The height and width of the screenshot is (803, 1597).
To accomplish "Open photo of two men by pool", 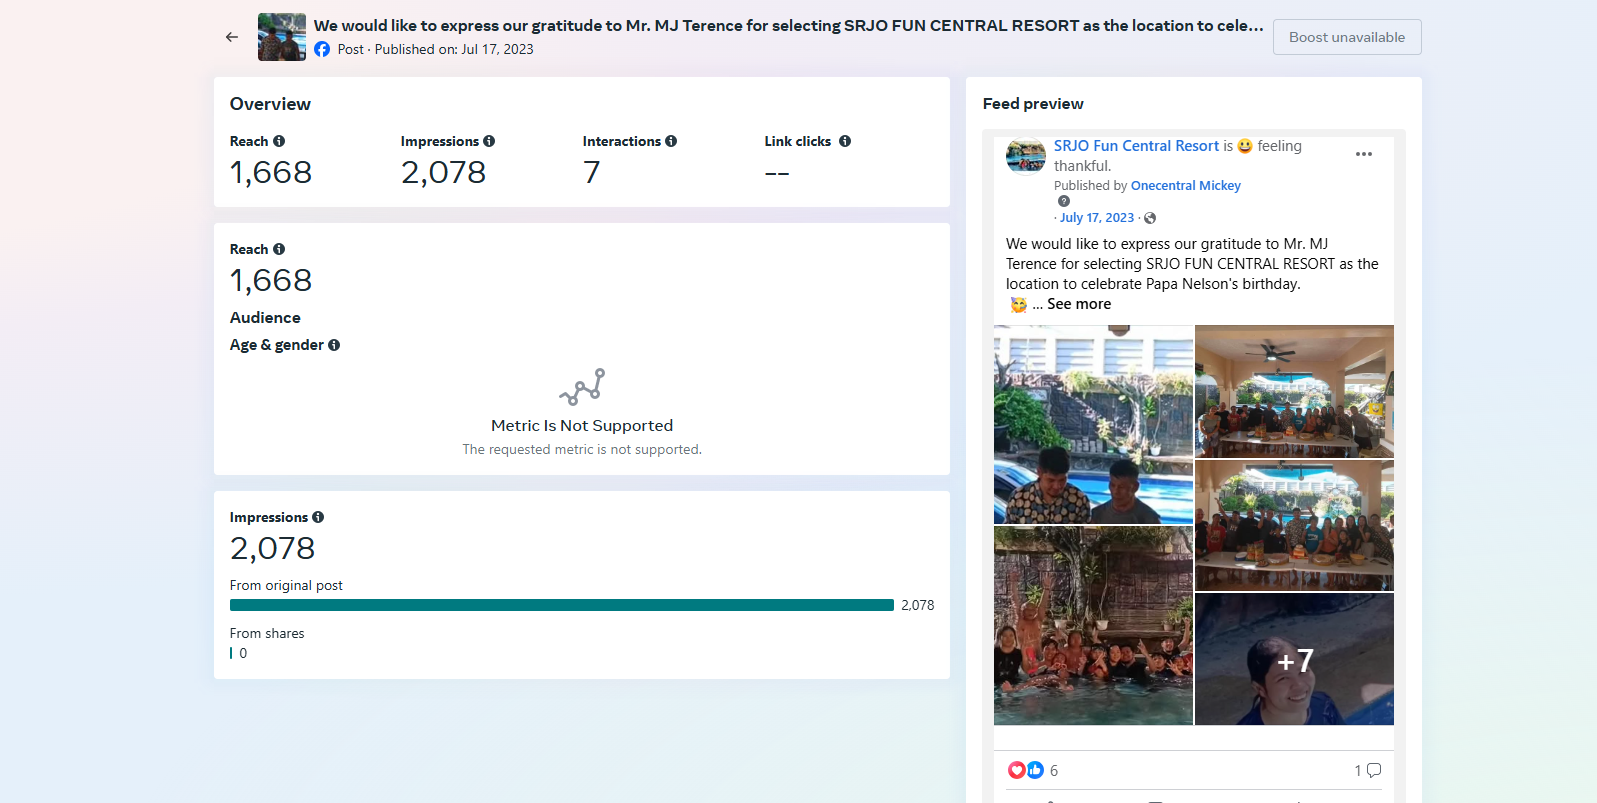I will click(1093, 424).
